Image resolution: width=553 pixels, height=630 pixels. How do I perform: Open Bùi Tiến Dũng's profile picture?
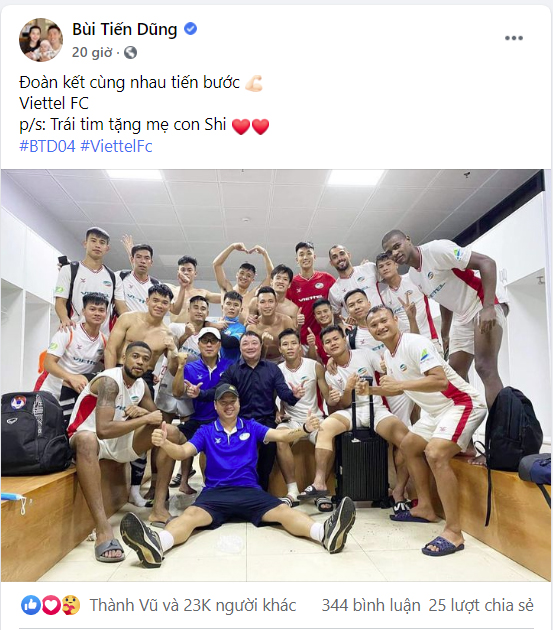(x=41, y=40)
